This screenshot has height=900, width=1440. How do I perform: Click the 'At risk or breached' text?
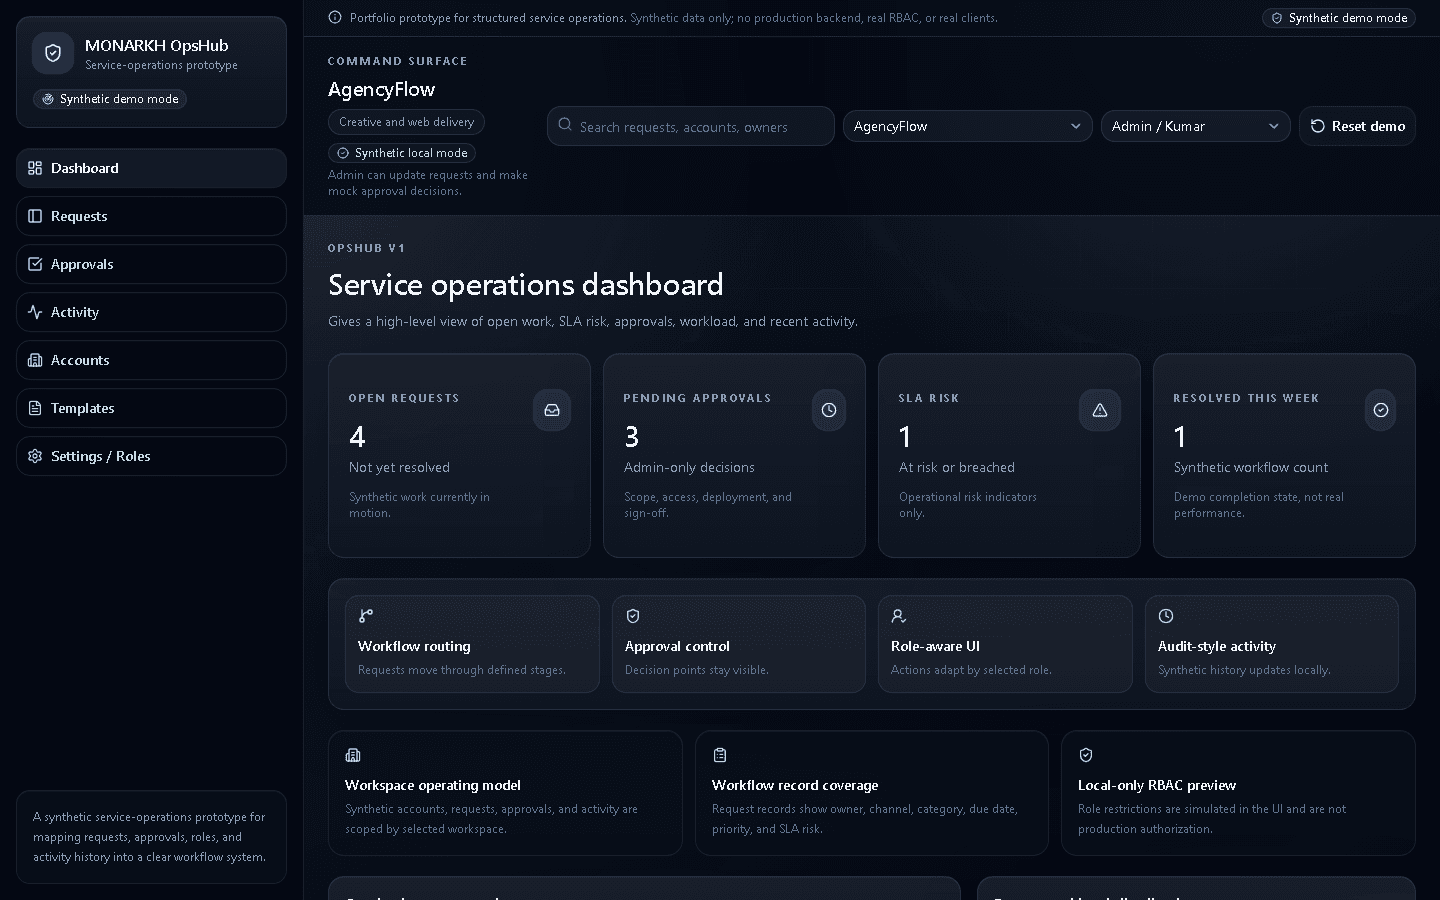(x=956, y=467)
